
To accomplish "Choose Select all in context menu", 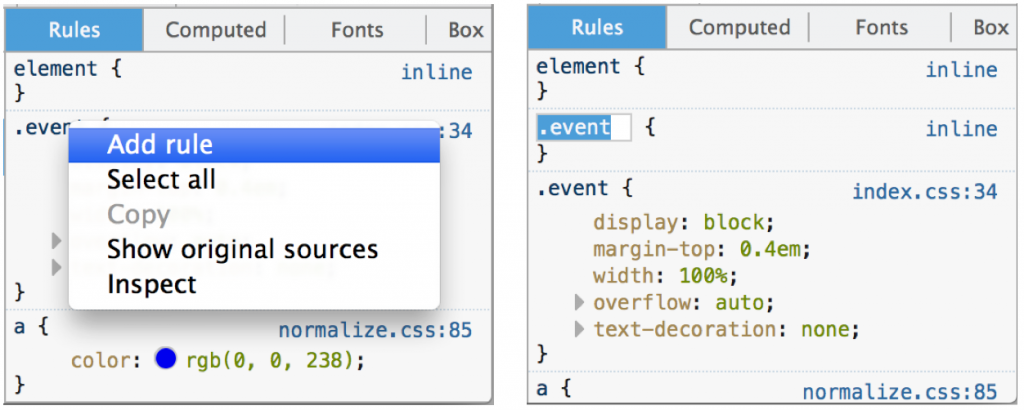I will 254,180.
